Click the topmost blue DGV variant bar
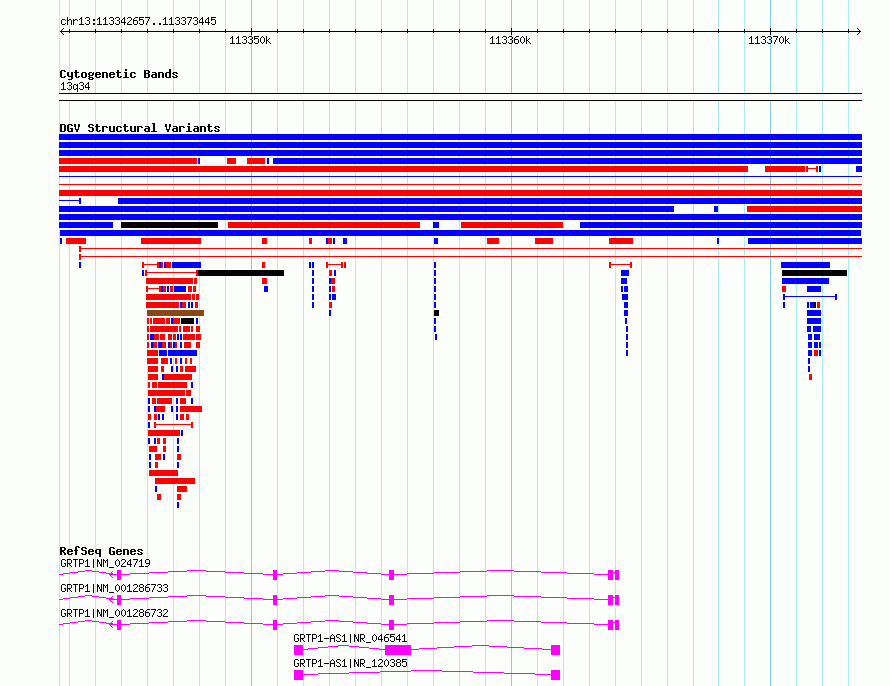 pos(460,137)
